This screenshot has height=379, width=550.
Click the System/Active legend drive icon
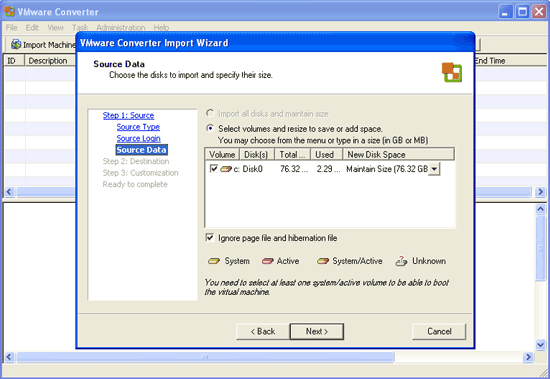[323, 261]
